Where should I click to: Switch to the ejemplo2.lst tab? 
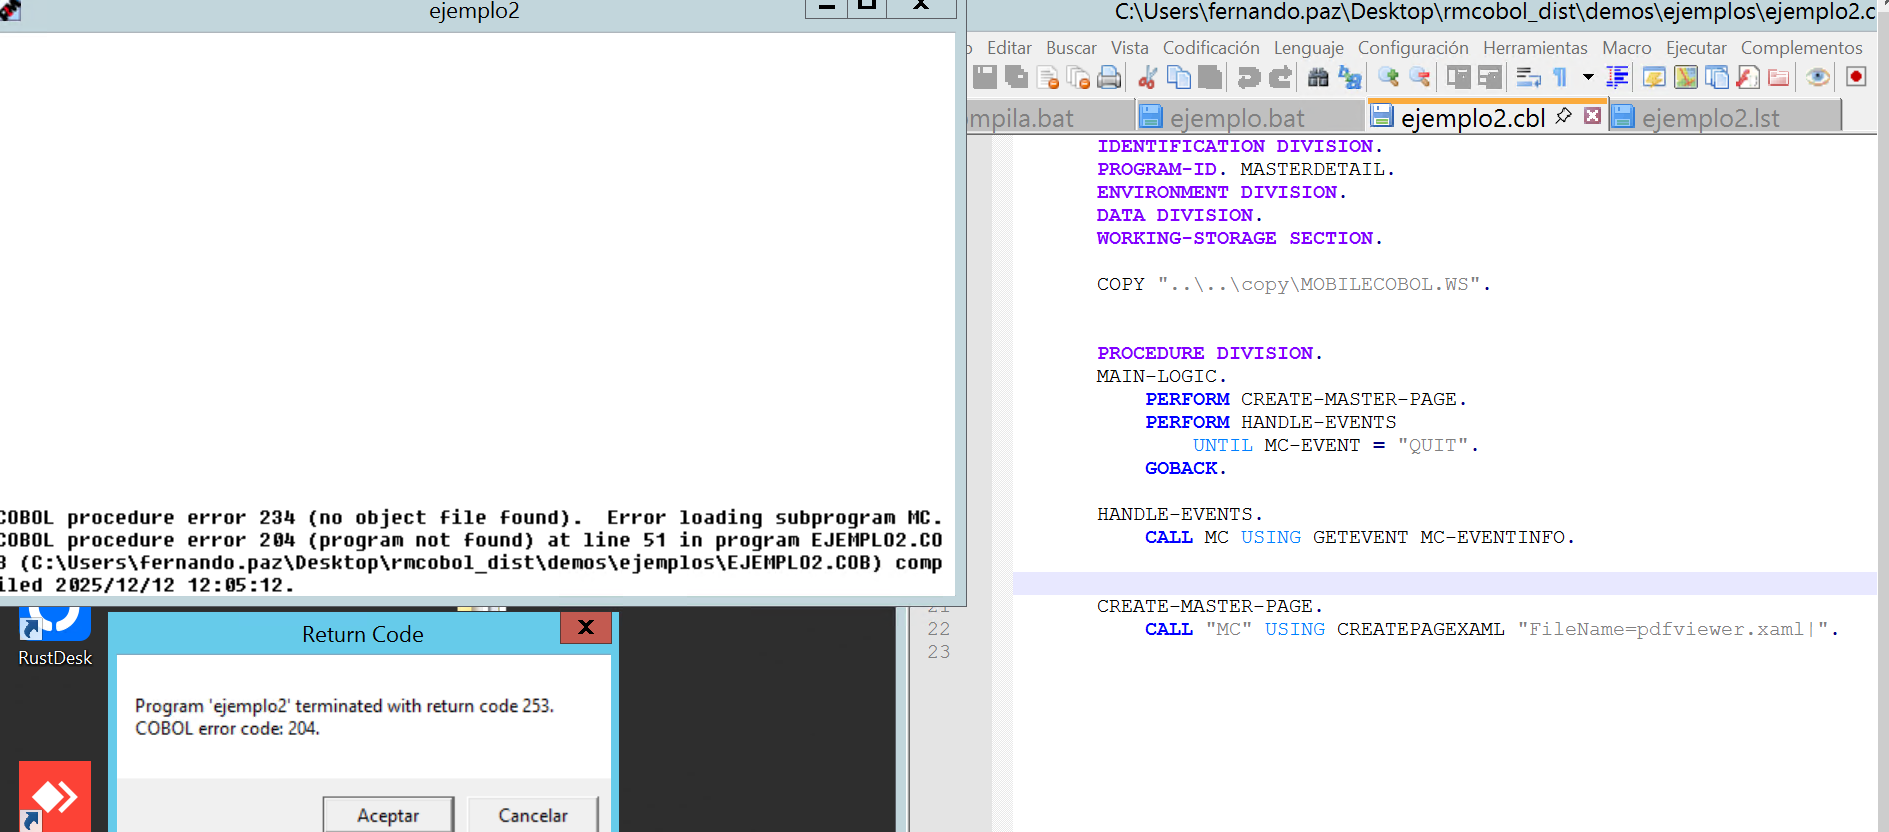pos(1710,118)
